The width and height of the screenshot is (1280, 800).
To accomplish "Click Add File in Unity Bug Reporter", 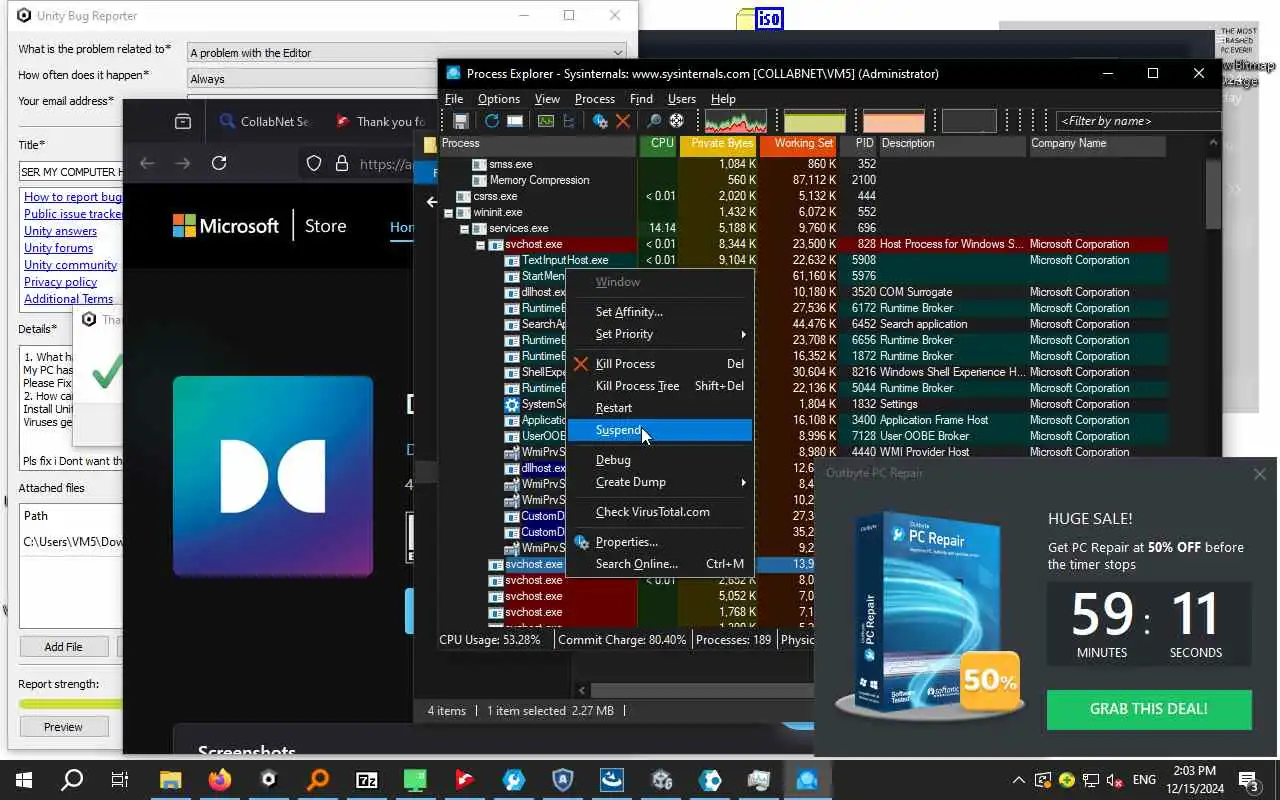I will 63,647.
